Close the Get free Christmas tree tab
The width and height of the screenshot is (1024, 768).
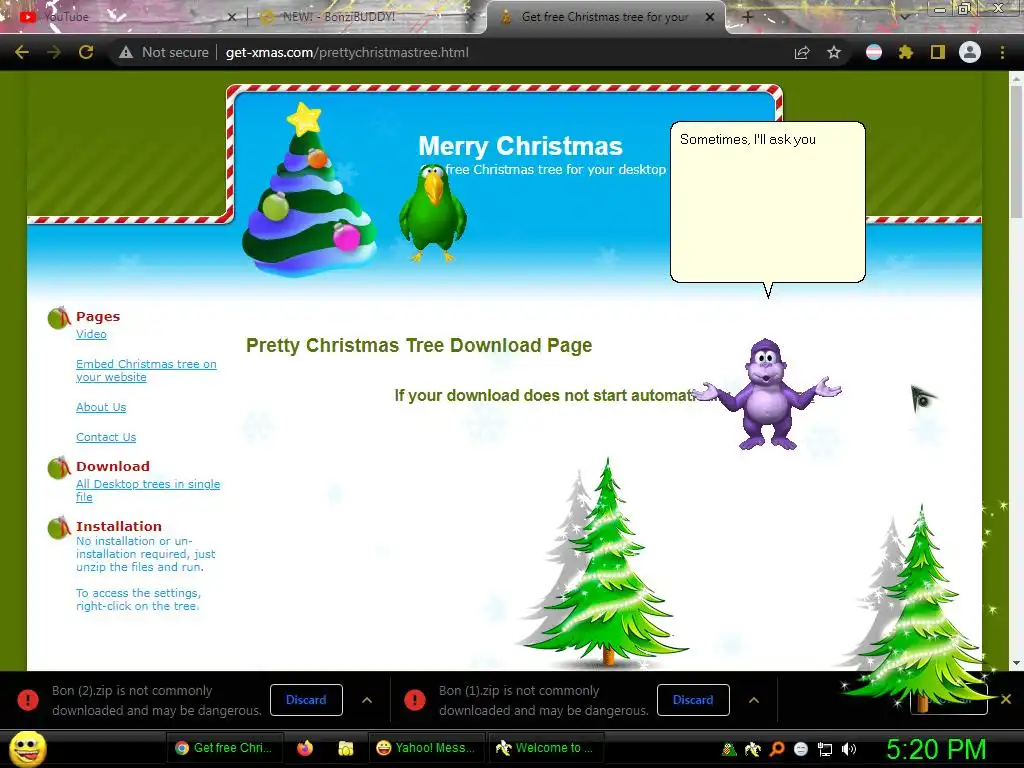(x=710, y=17)
